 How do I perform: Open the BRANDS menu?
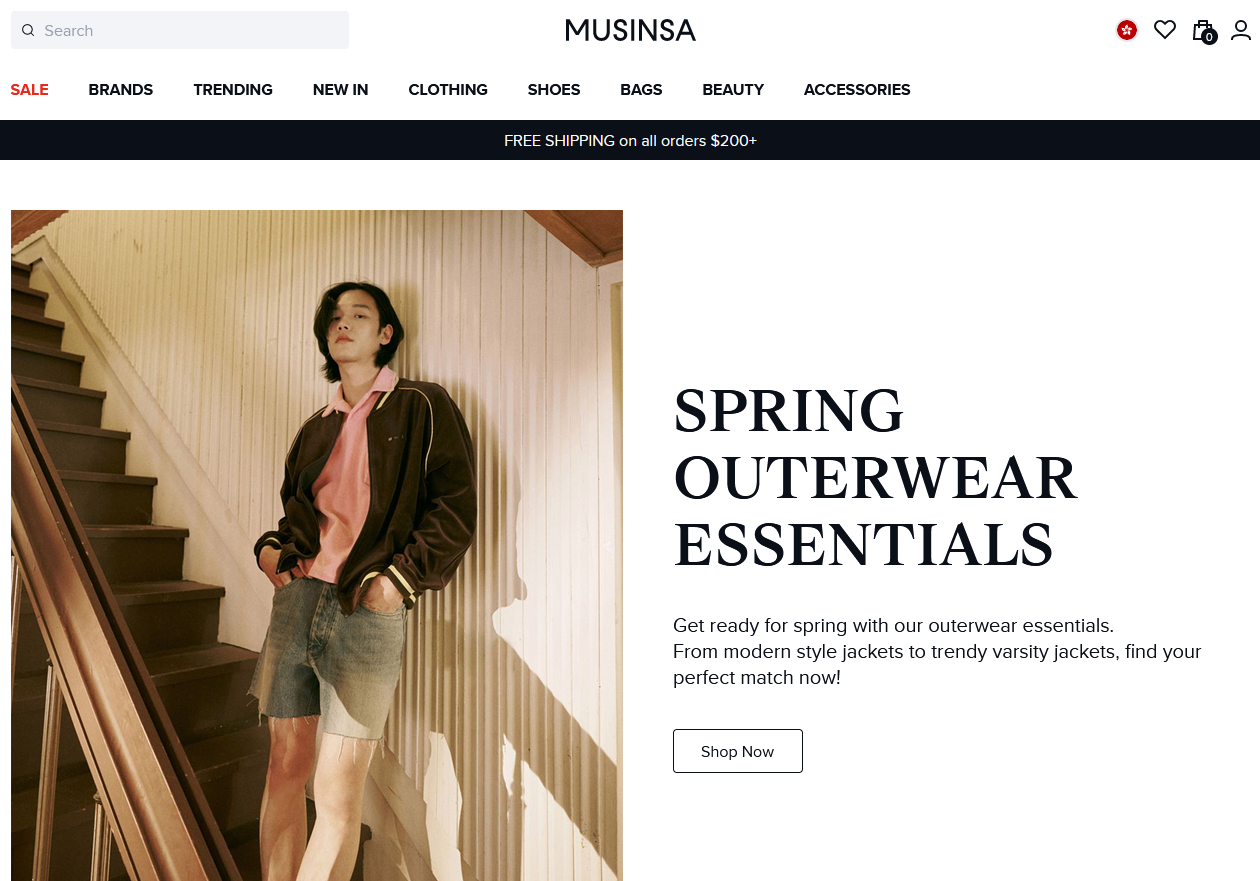point(121,90)
